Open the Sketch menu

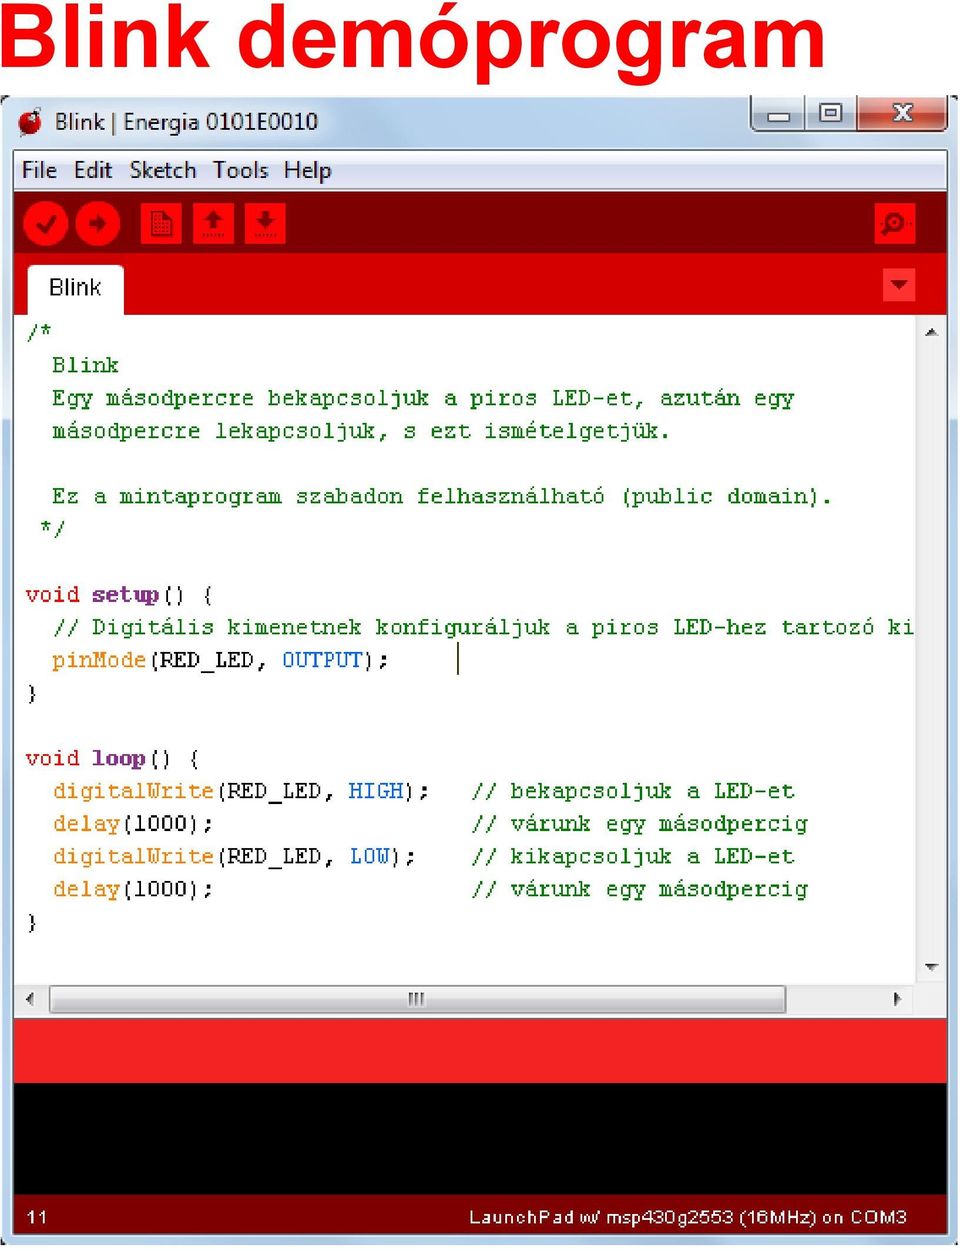[x=163, y=170]
